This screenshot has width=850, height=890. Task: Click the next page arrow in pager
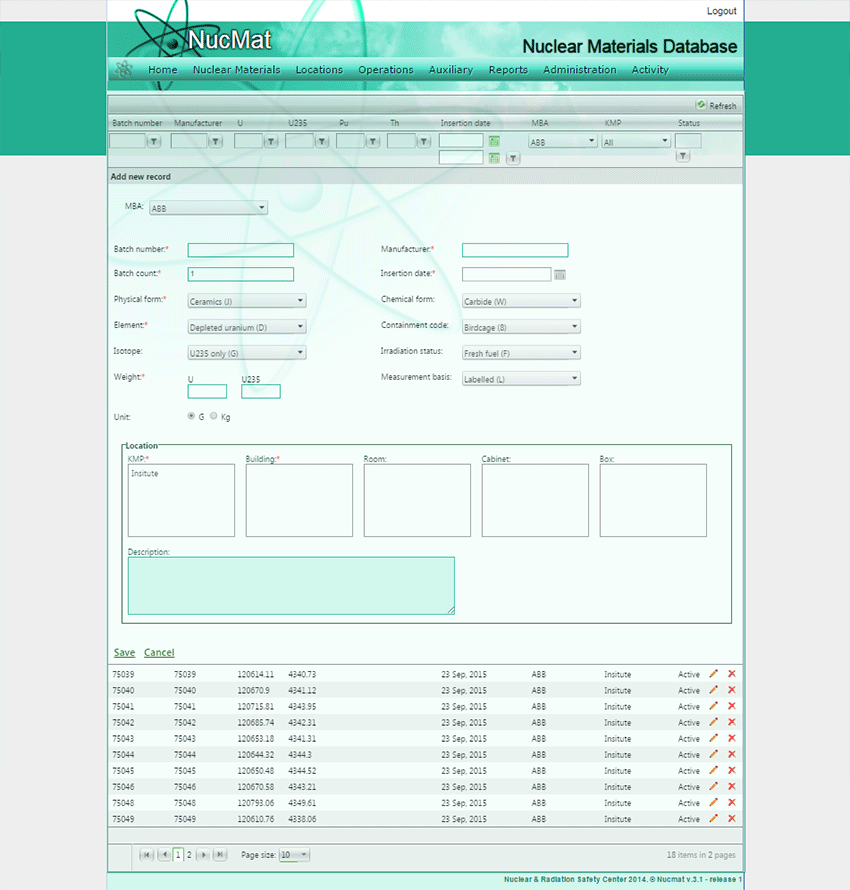pos(202,855)
